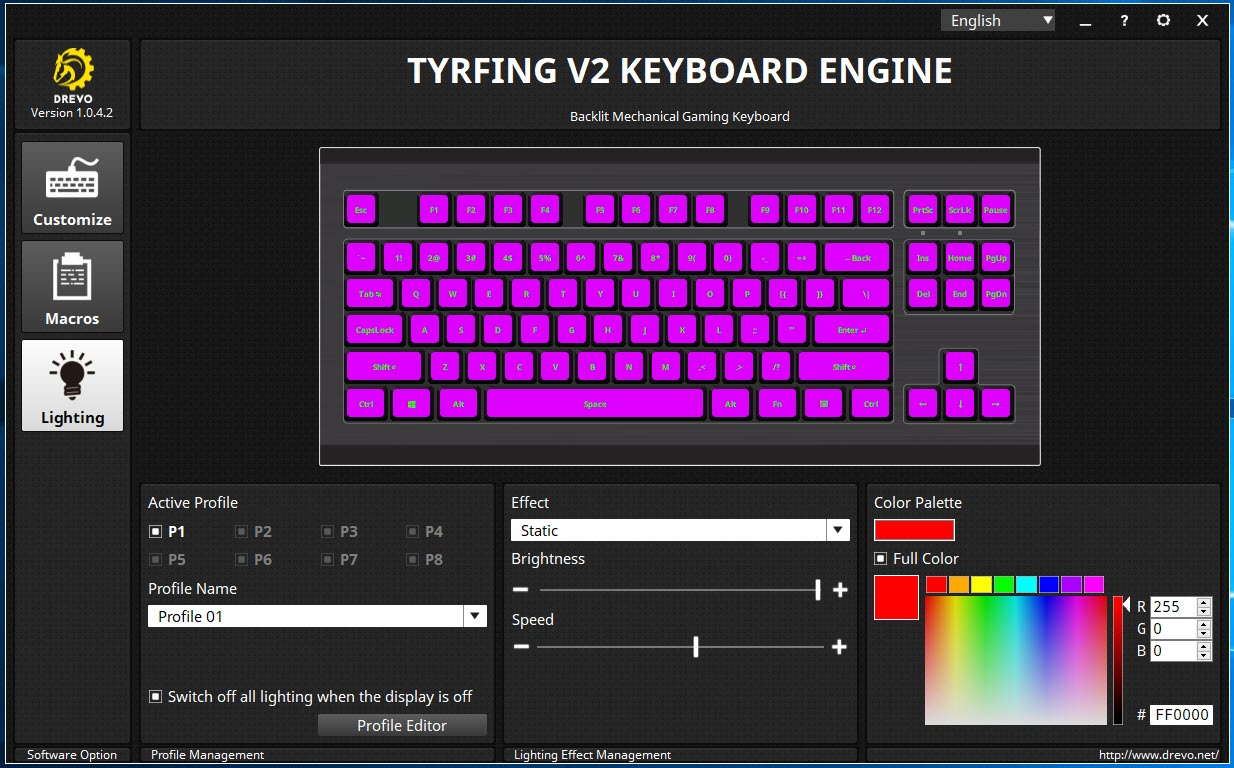
Task: Pick the cyan preset color swatch
Action: pyautogui.click(x=1026, y=585)
